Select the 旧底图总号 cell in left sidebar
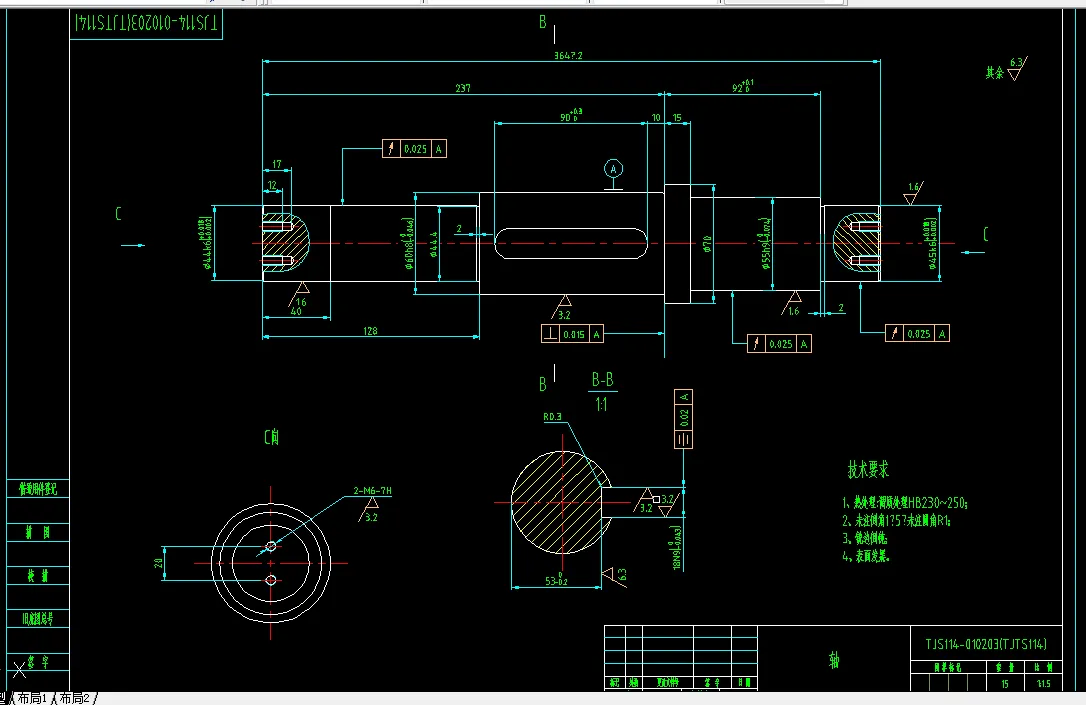 (x=38, y=618)
